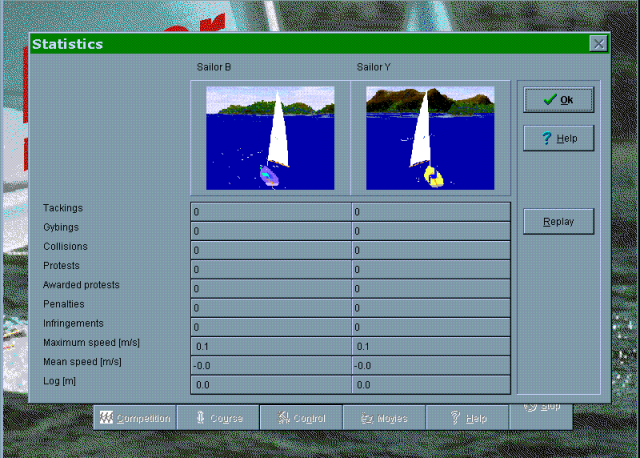Open the Competition menu in bottom bar

135,418
